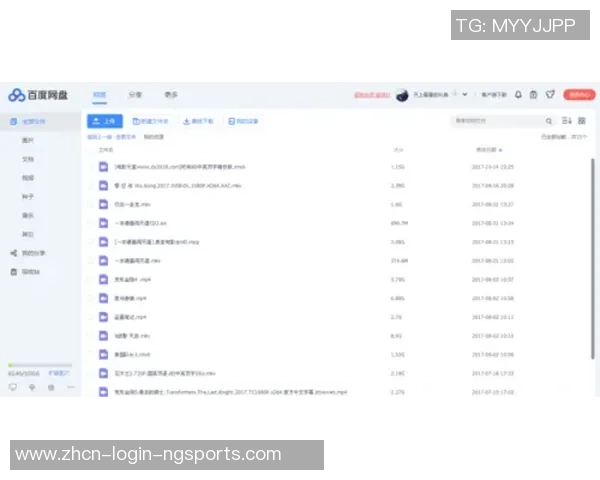Image resolution: width=600 pixels, height=480 pixels.
Task: Click the My Devices toolbar icon
Action: tap(231, 121)
